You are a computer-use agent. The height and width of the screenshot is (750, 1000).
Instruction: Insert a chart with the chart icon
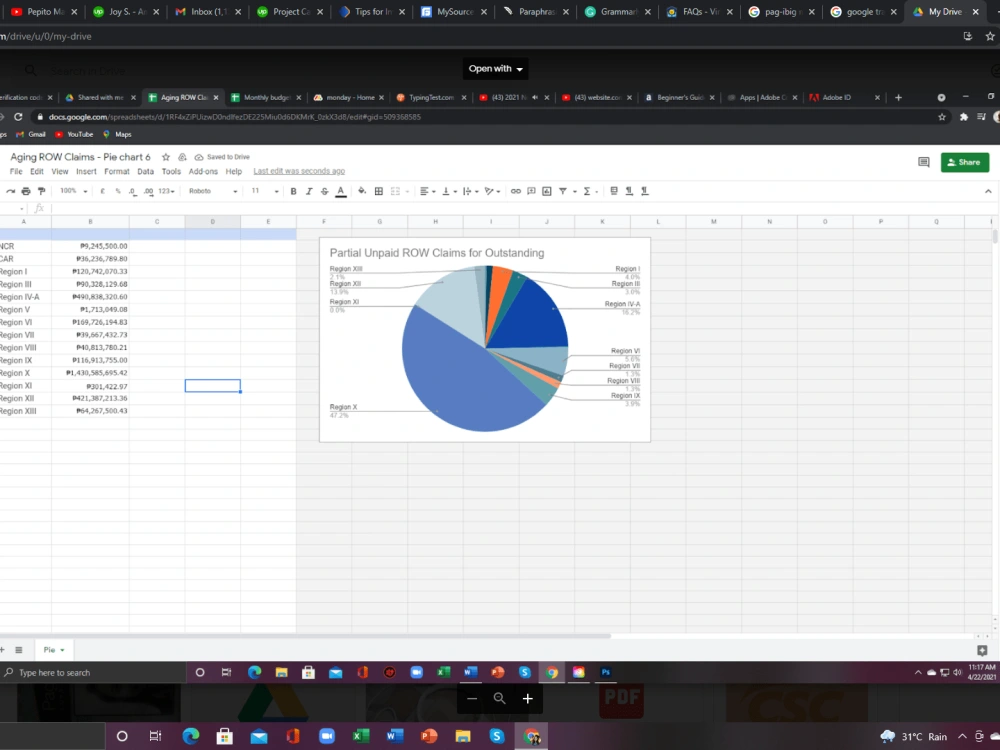pyautogui.click(x=547, y=191)
